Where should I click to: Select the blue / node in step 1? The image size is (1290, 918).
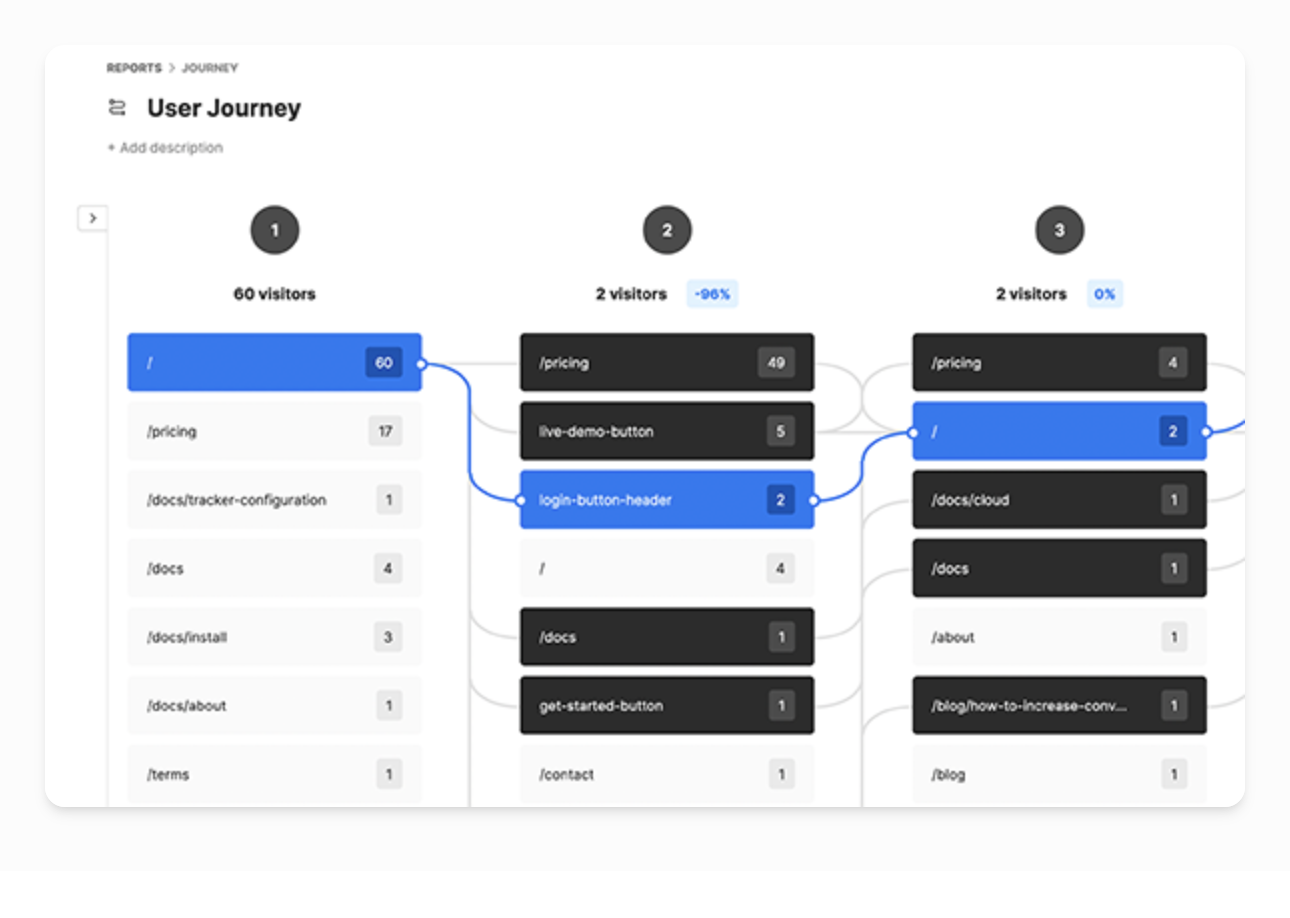coord(274,363)
